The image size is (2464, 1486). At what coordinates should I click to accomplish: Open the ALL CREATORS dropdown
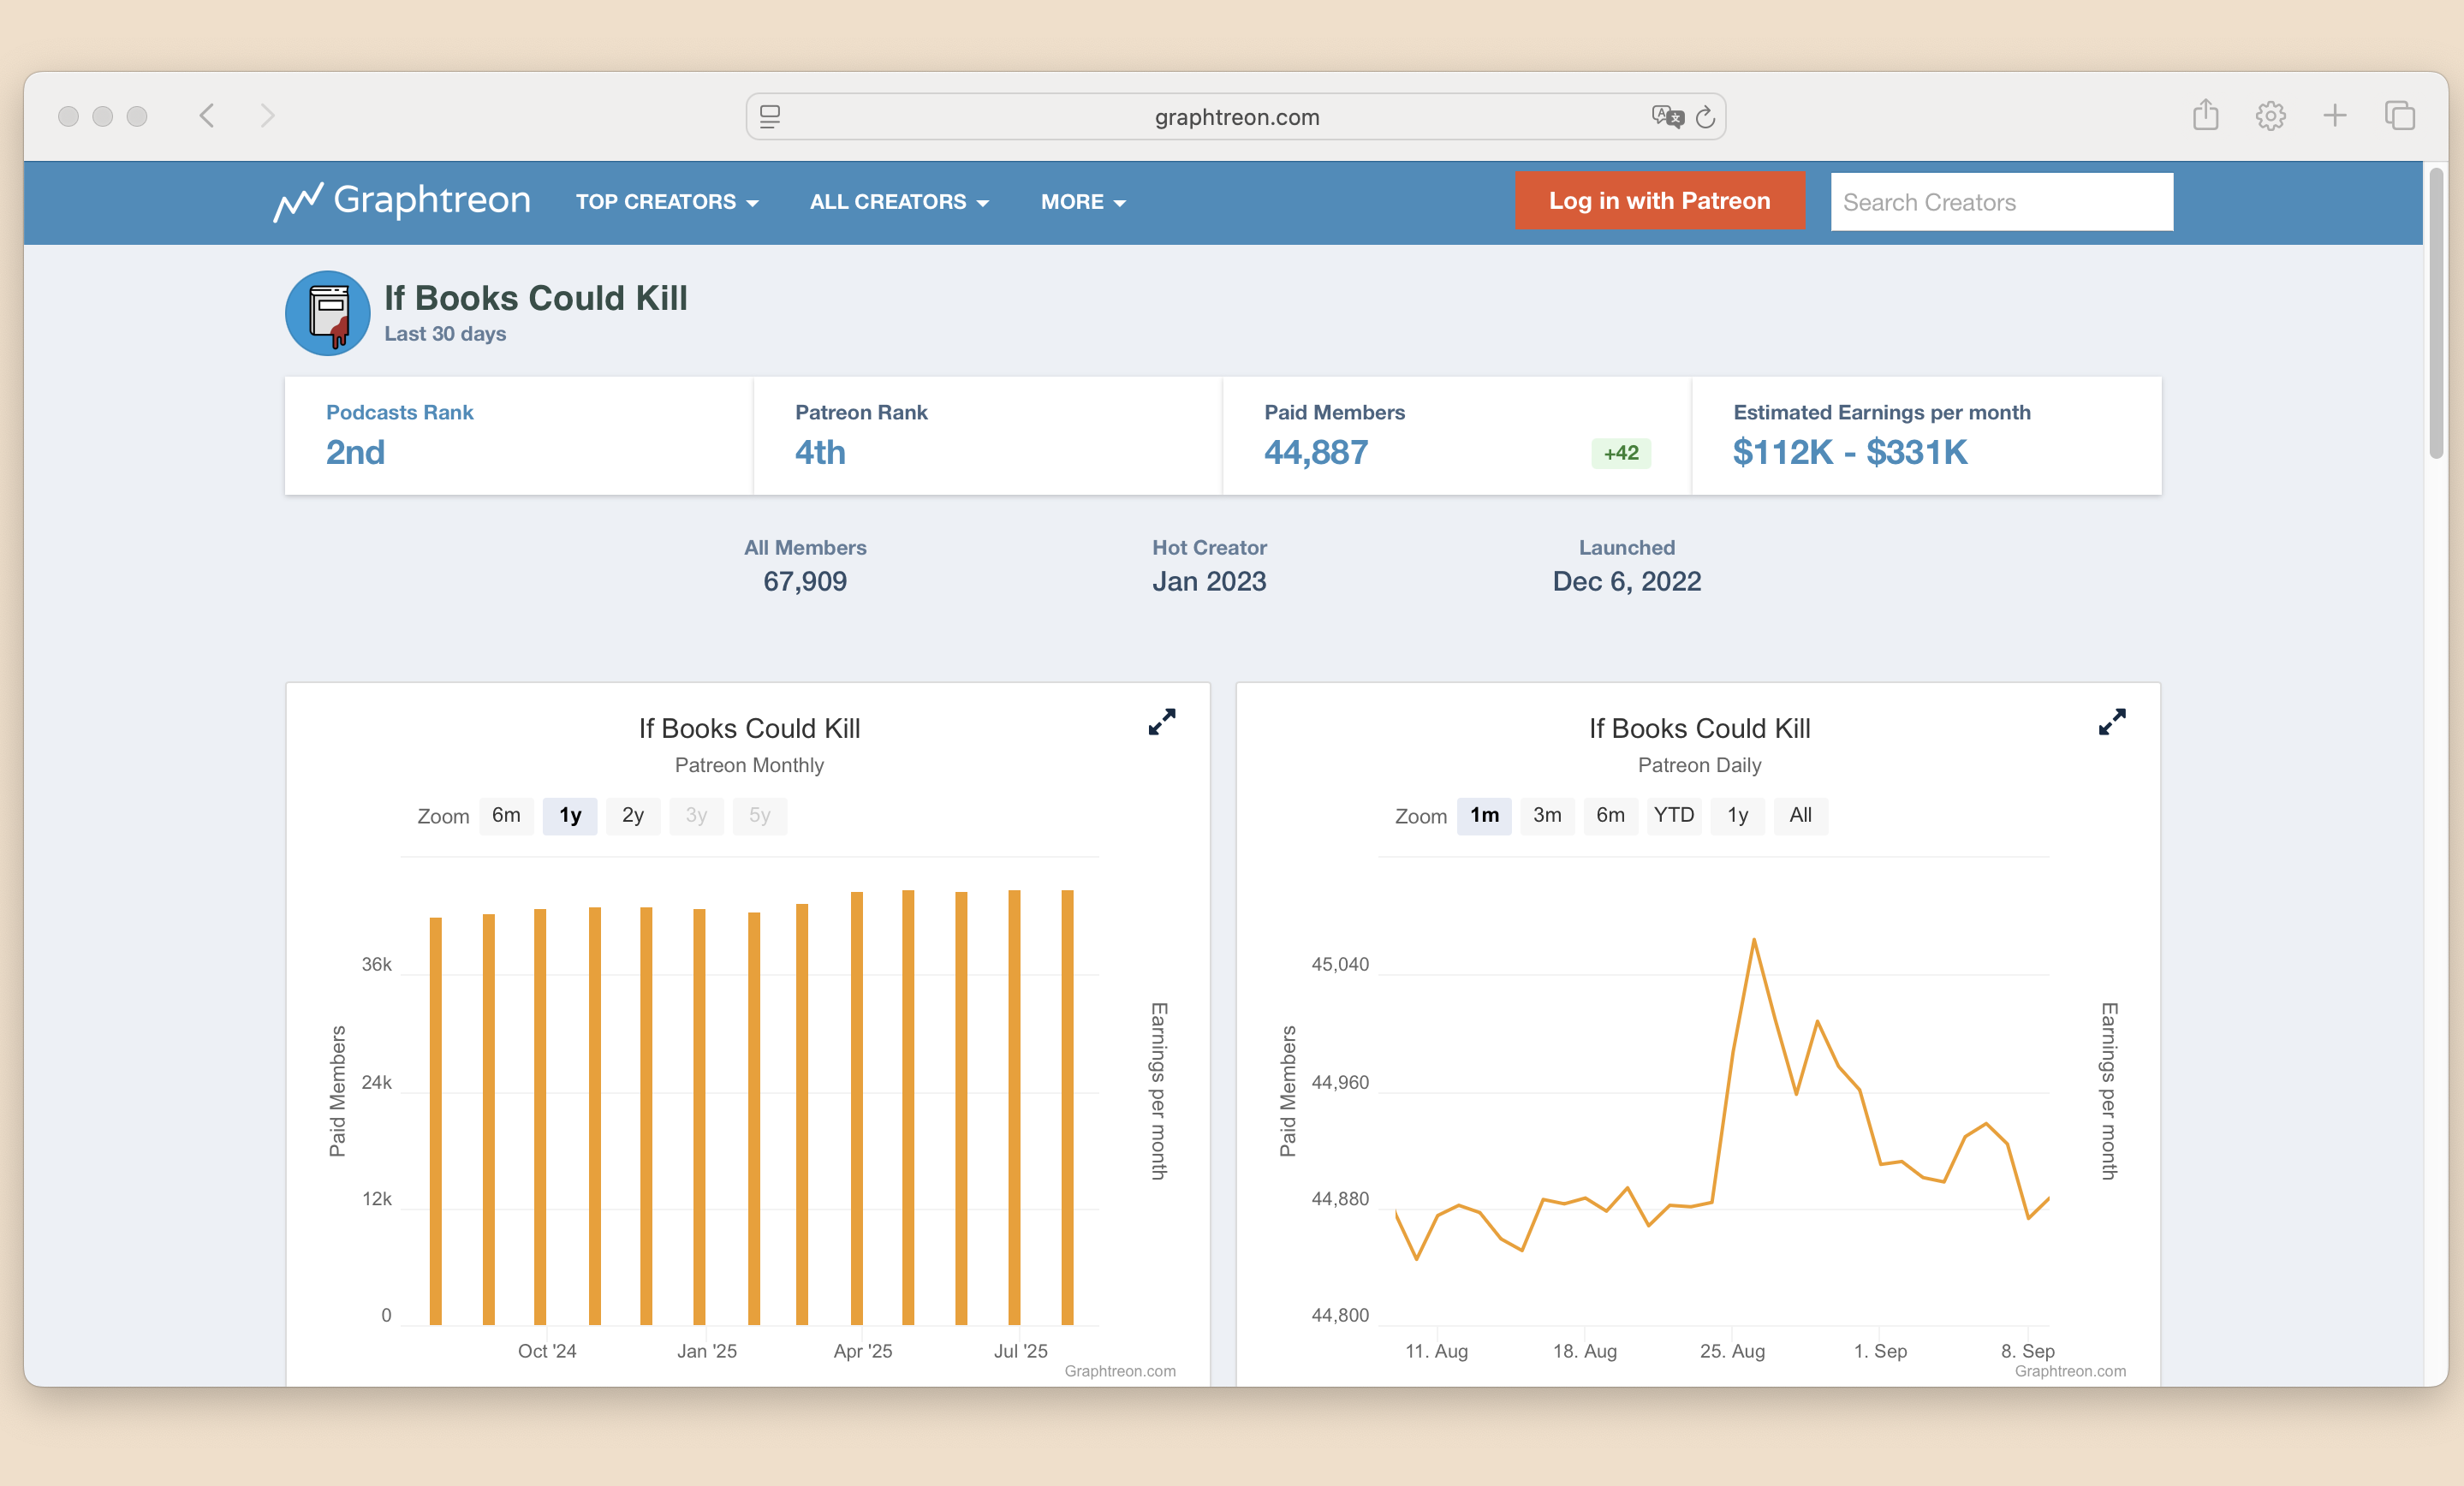click(x=898, y=202)
